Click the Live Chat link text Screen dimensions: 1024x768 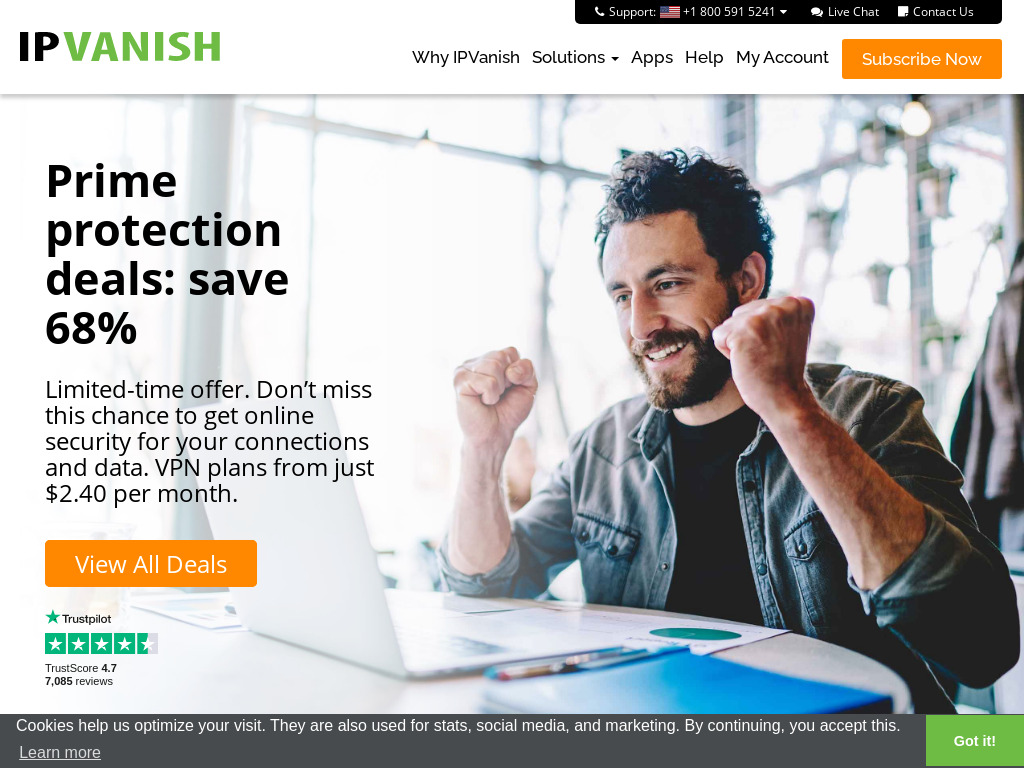(x=853, y=12)
